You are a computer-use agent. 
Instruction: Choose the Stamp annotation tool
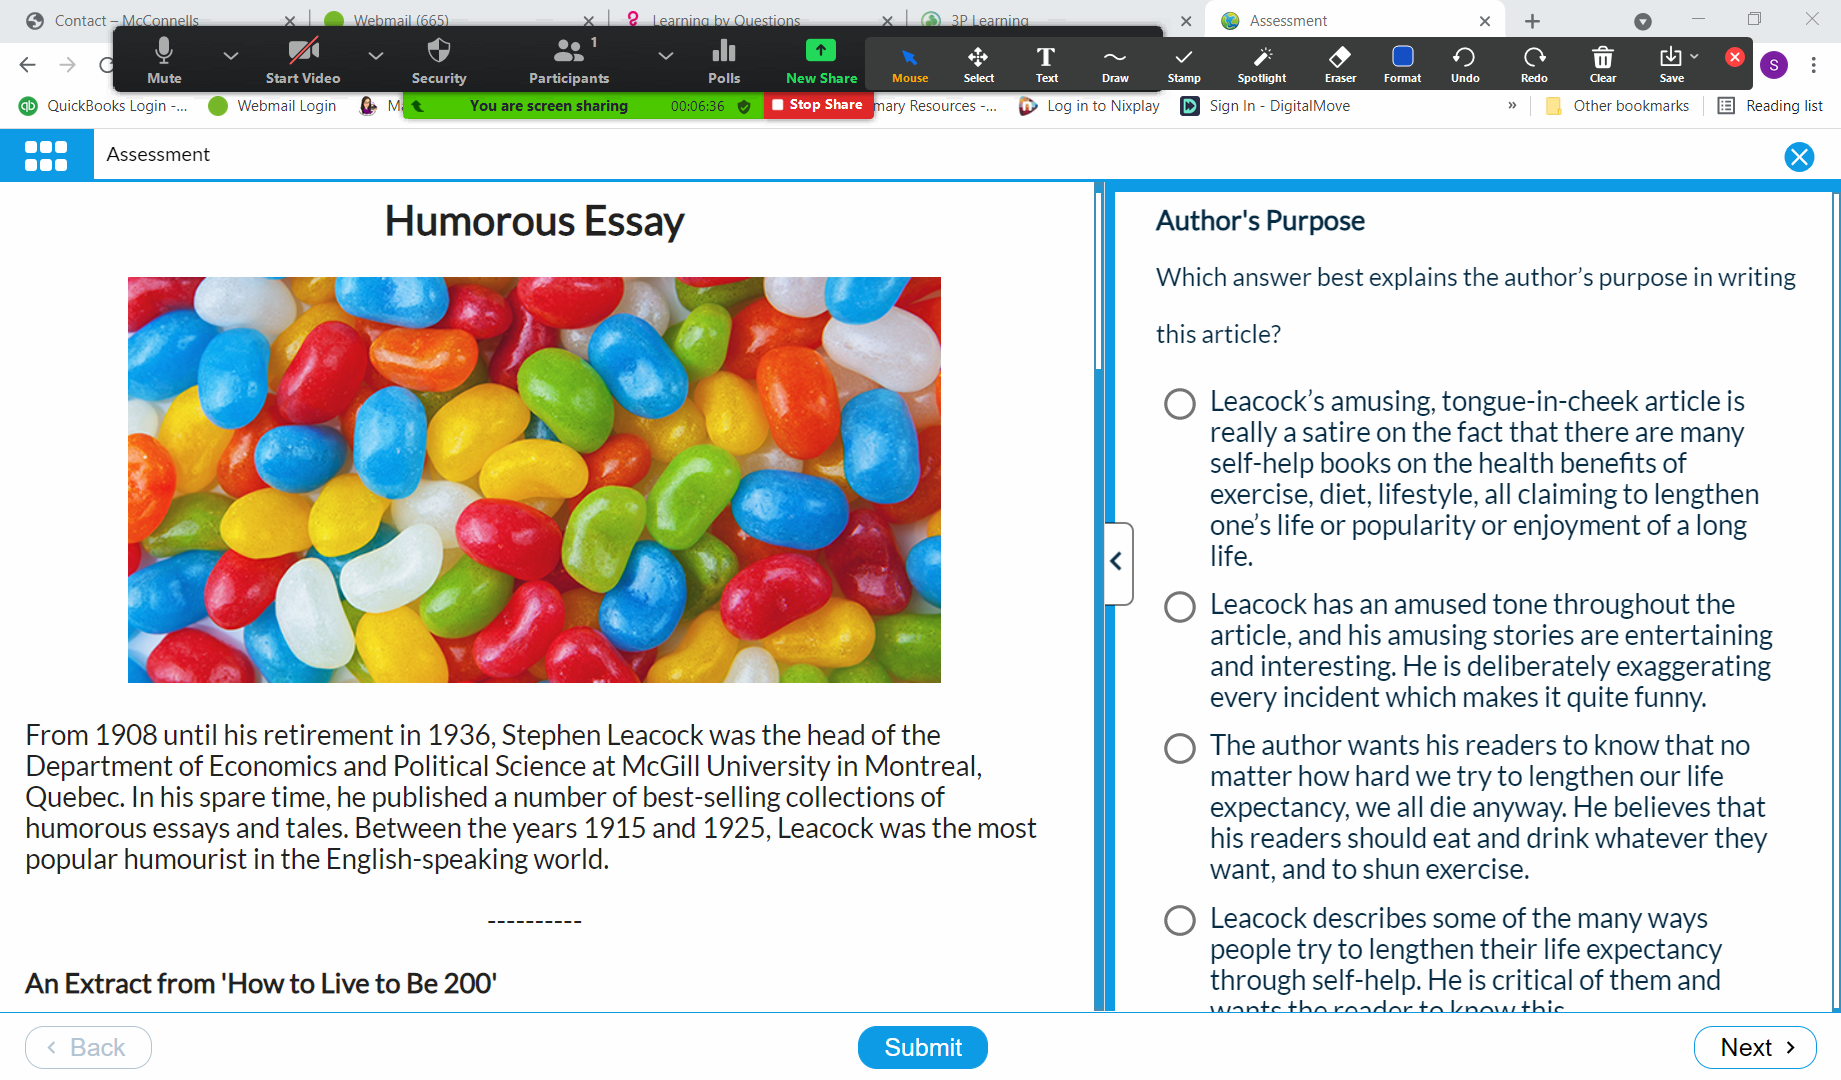pyautogui.click(x=1183, y=64)
